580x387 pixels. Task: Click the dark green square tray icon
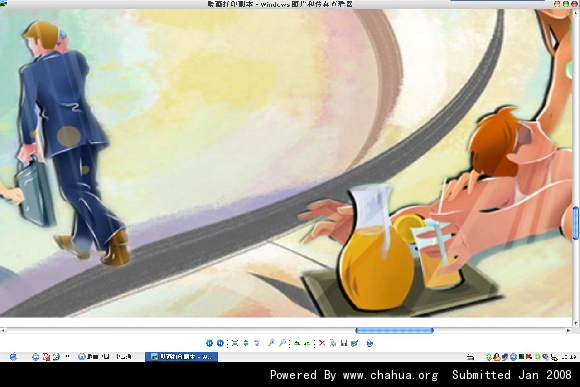521,357
